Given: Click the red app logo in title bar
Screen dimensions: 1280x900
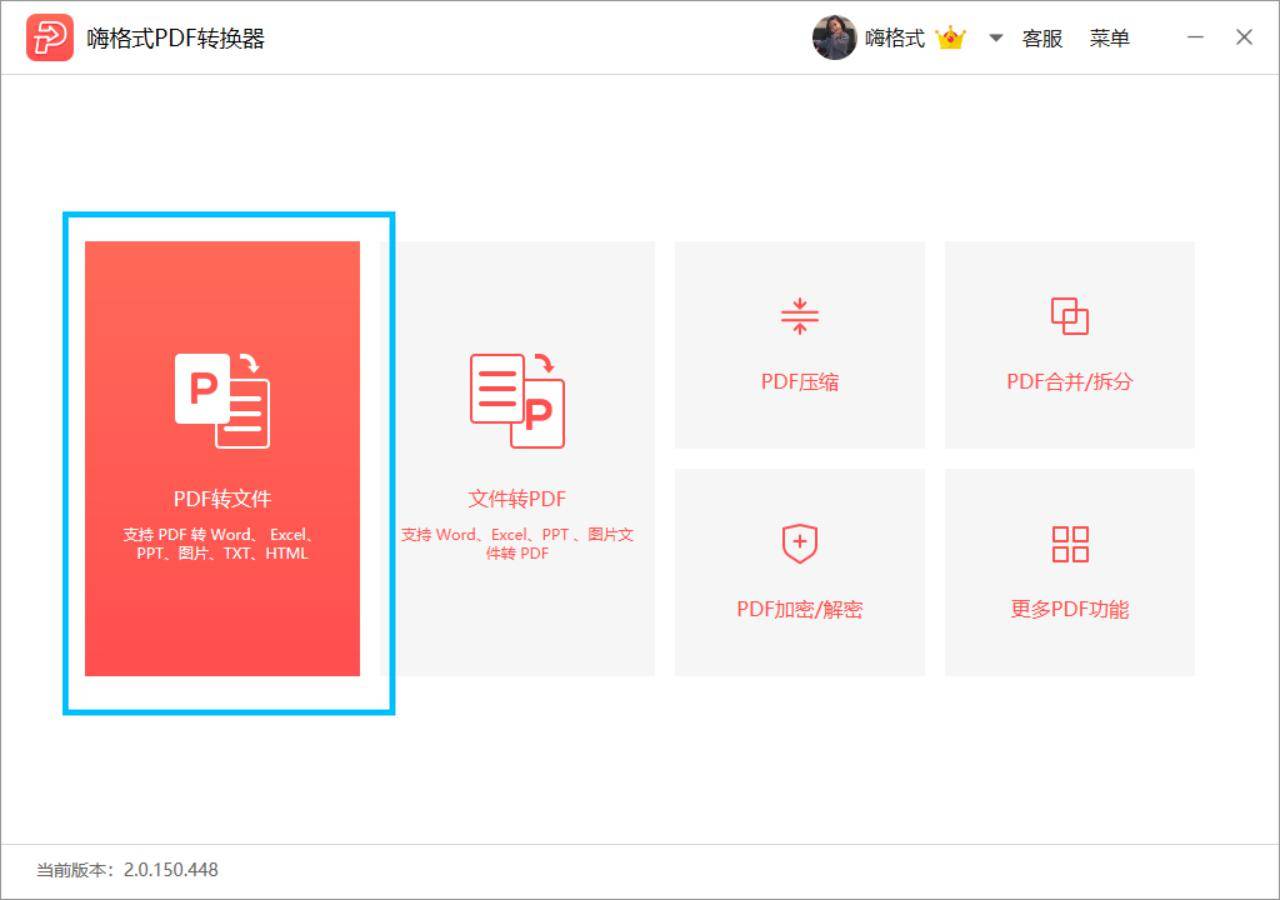Looking at the screenshot, I should point(50,38).
